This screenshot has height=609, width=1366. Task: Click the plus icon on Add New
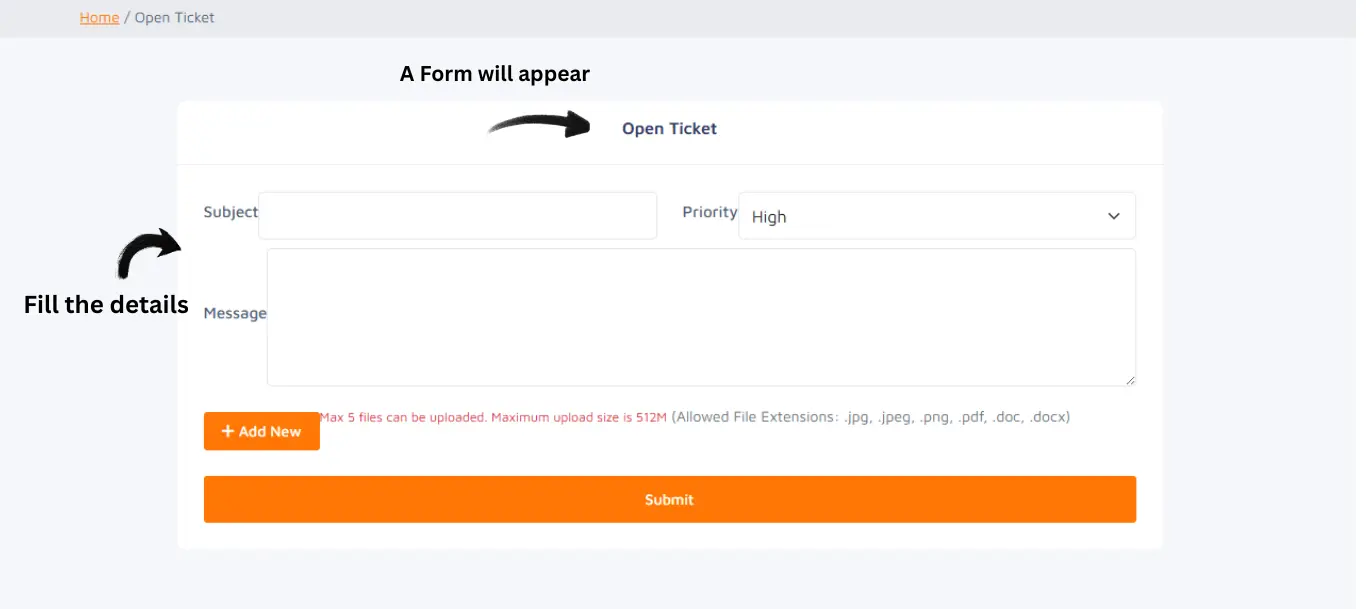point(228,431)
